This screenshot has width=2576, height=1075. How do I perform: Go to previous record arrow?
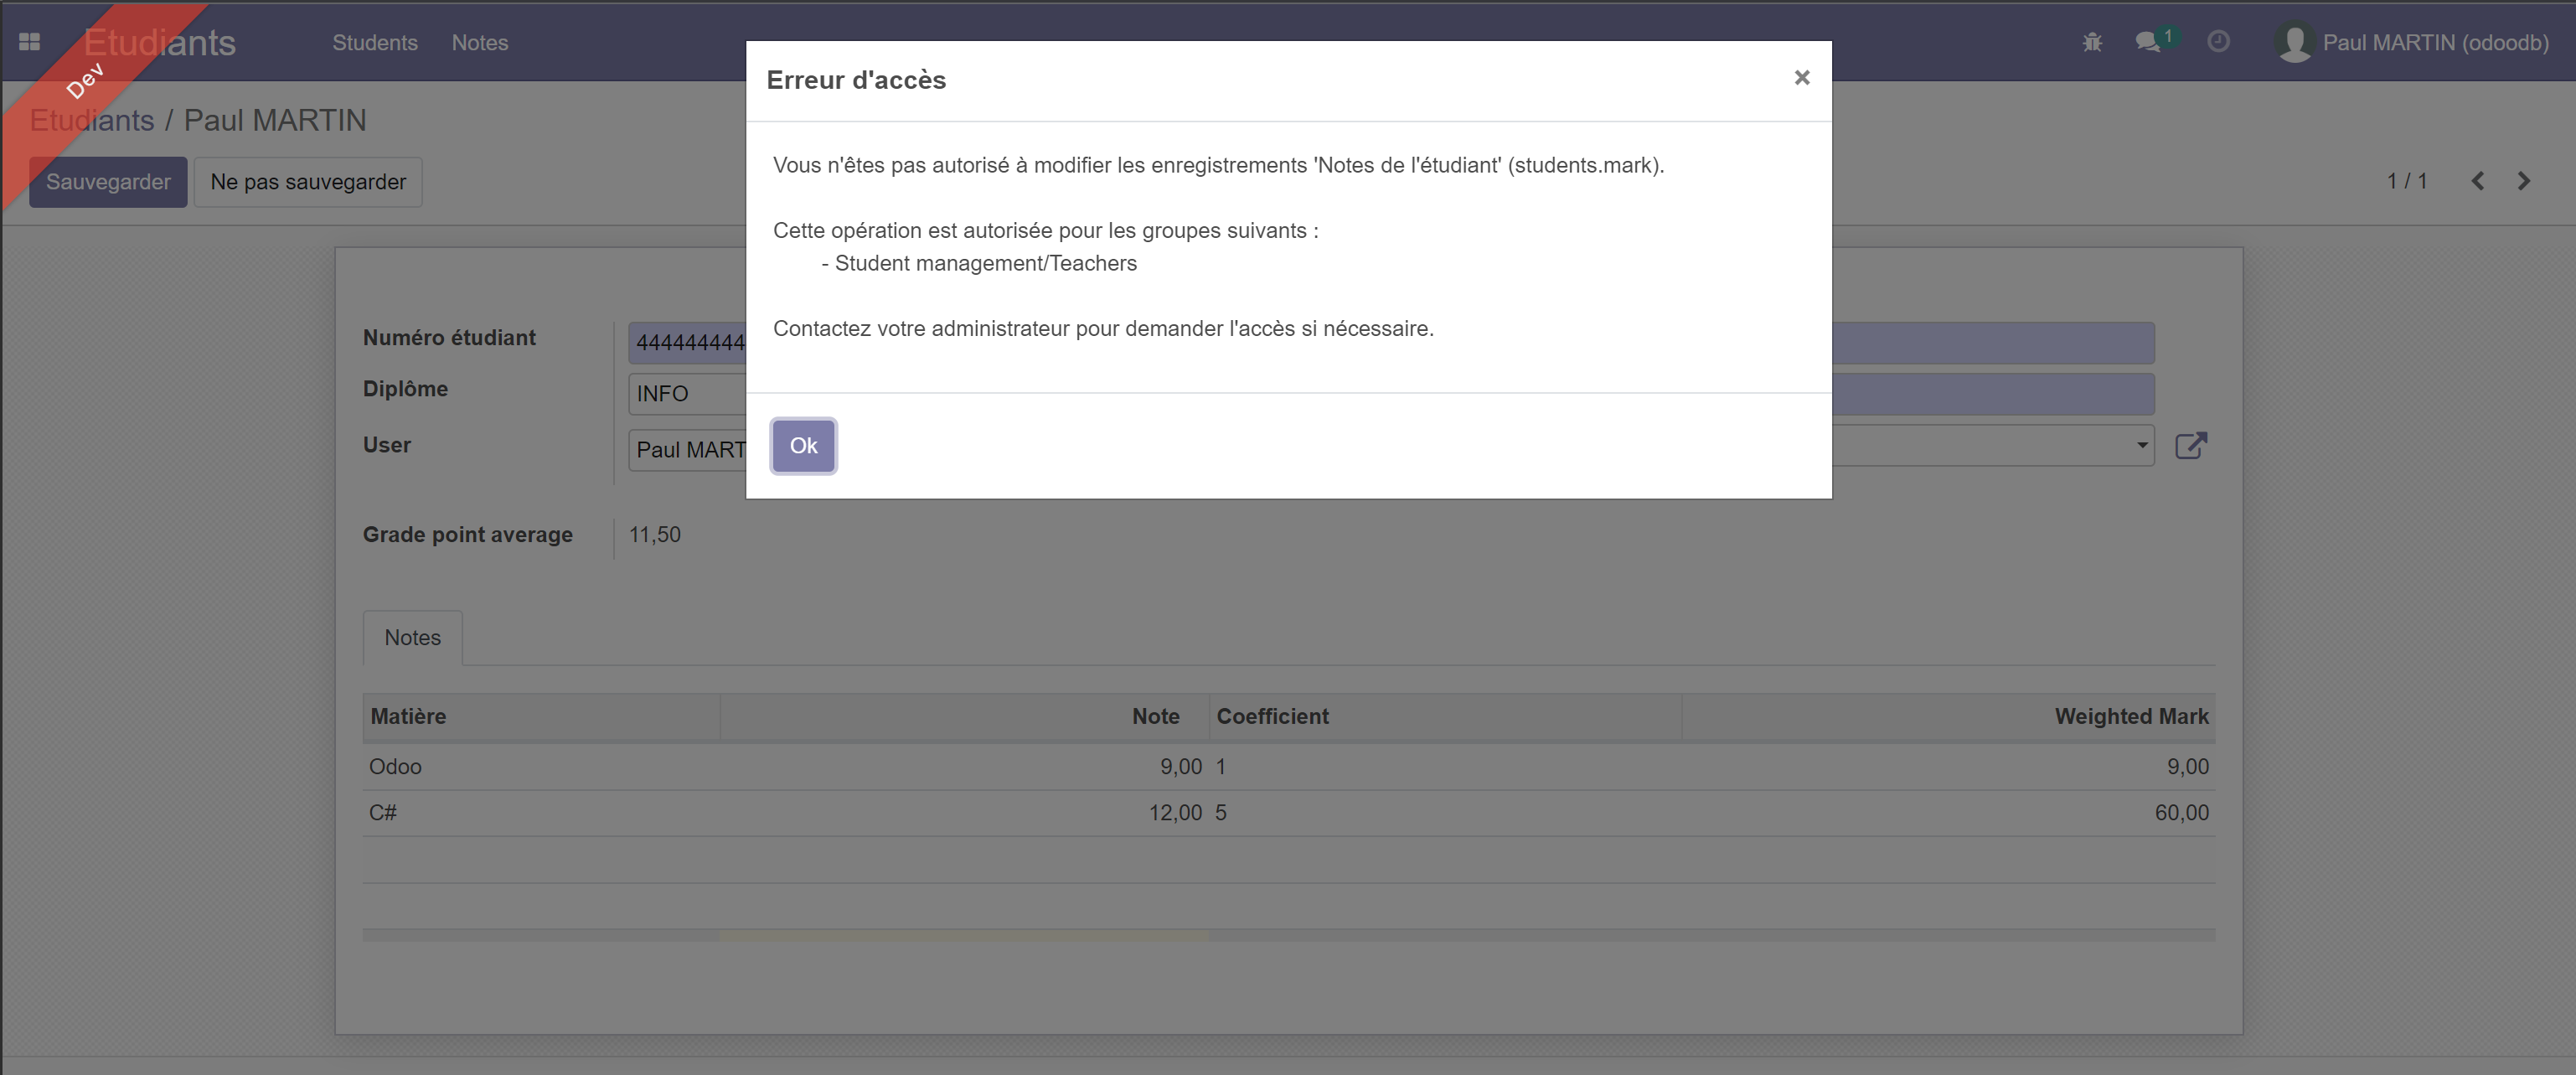pos(2478,181)
